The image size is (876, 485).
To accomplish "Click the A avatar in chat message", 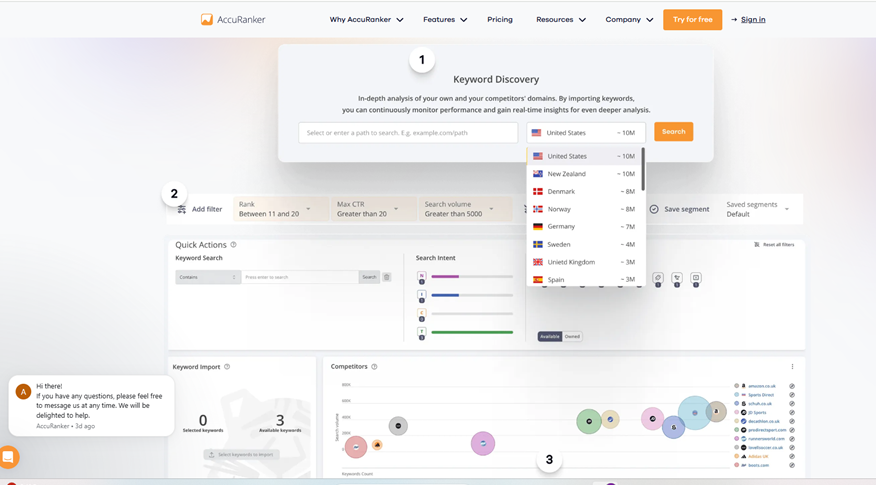I will [x=23, y=392].
